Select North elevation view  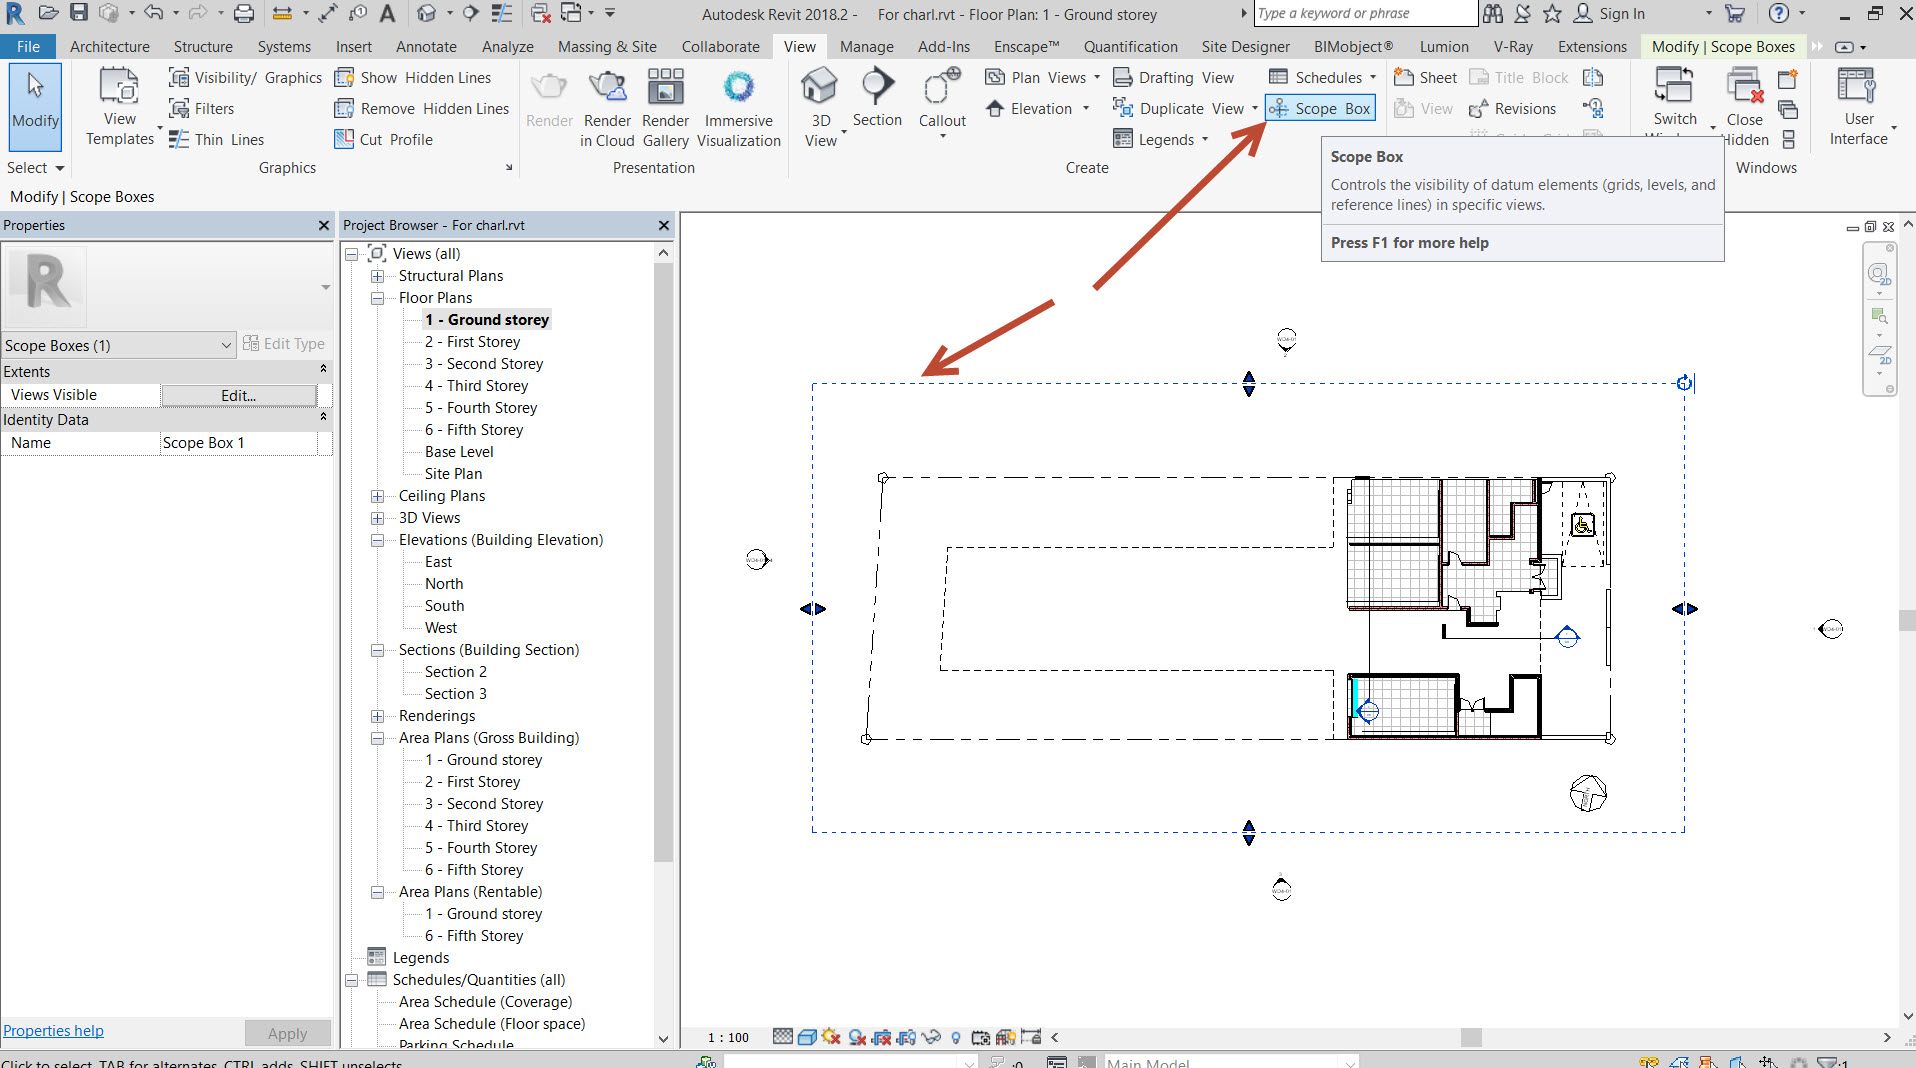pos(444,584)
